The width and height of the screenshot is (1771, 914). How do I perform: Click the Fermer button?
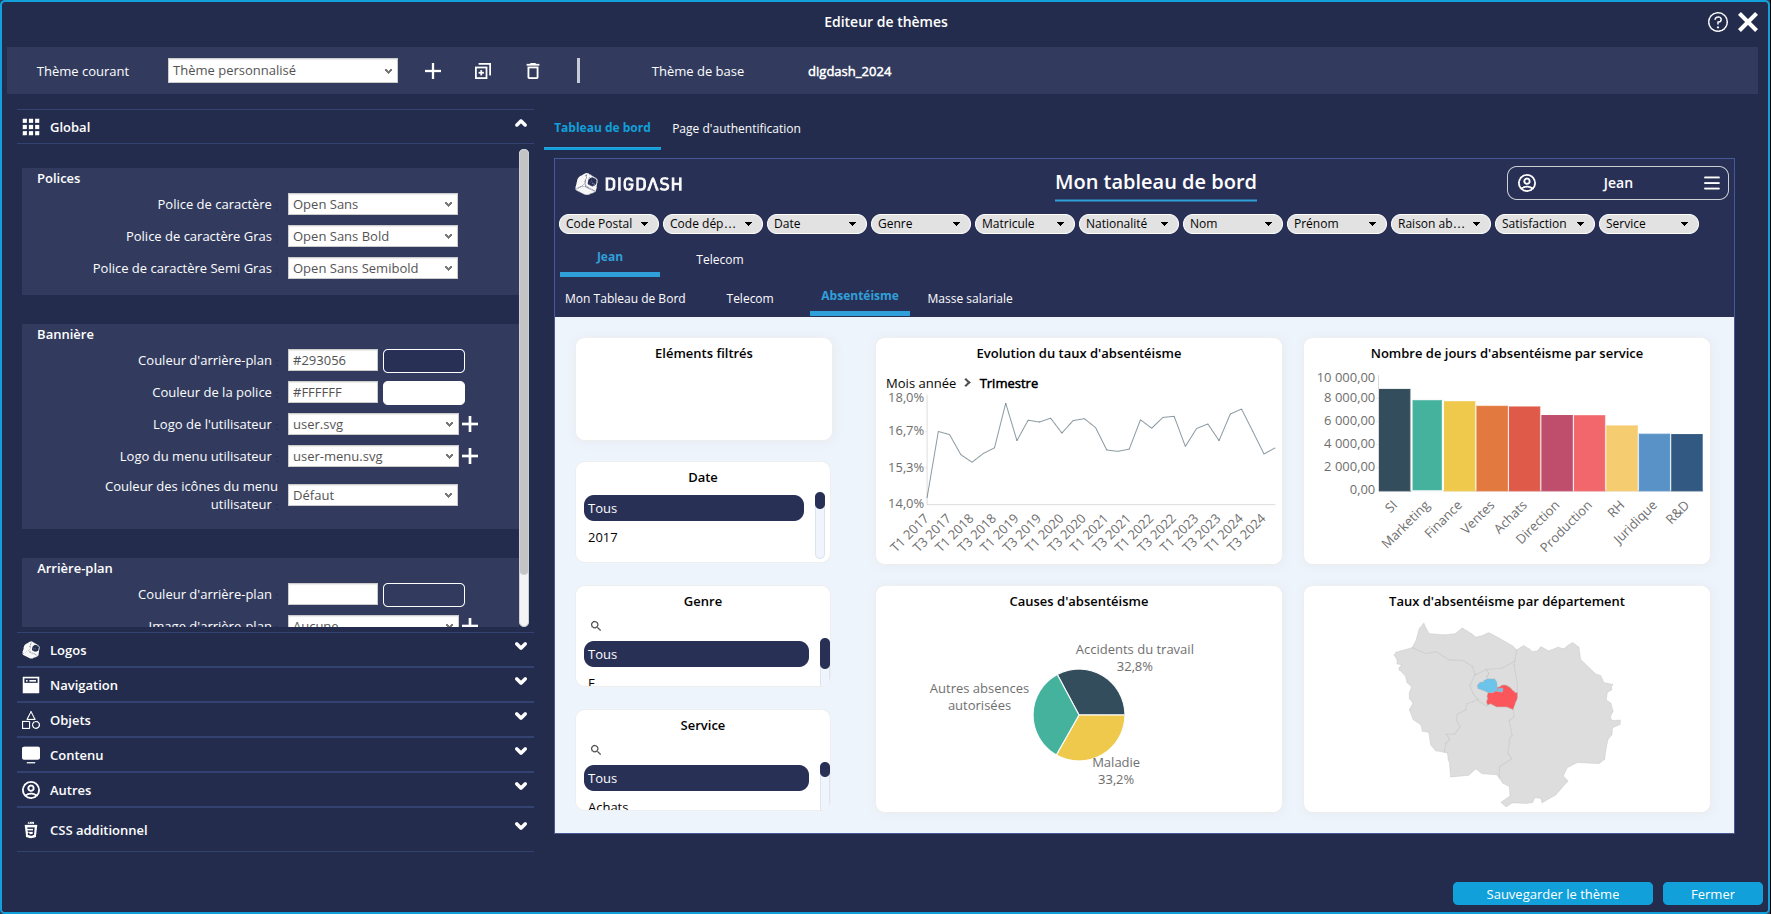click(x=1713, y=893)
